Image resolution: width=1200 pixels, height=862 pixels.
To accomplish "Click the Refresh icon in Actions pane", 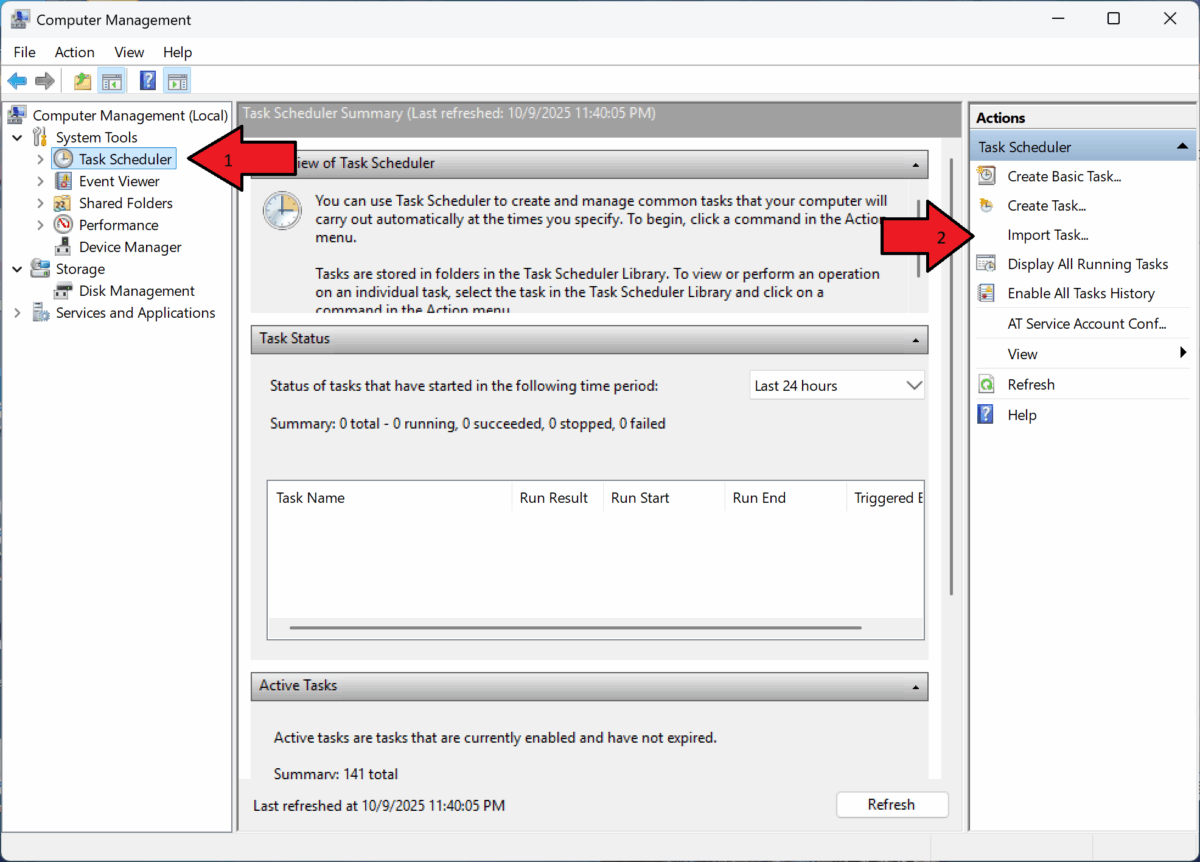I will click(985, 384).
